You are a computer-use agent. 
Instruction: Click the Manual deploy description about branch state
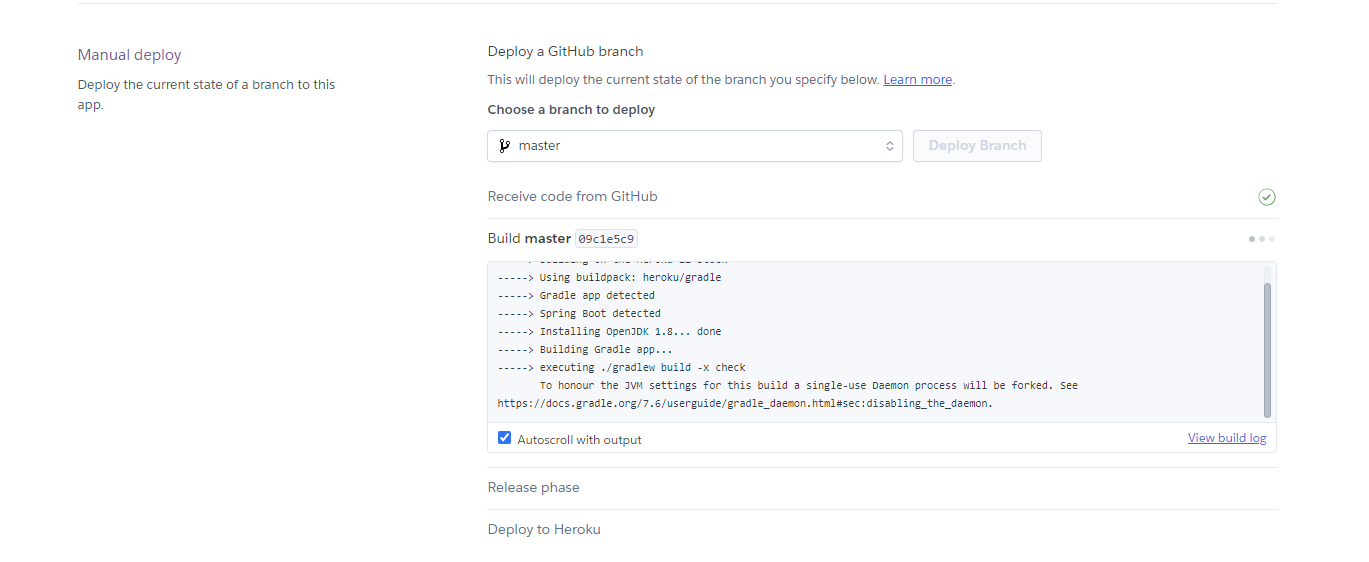point(207,95)
